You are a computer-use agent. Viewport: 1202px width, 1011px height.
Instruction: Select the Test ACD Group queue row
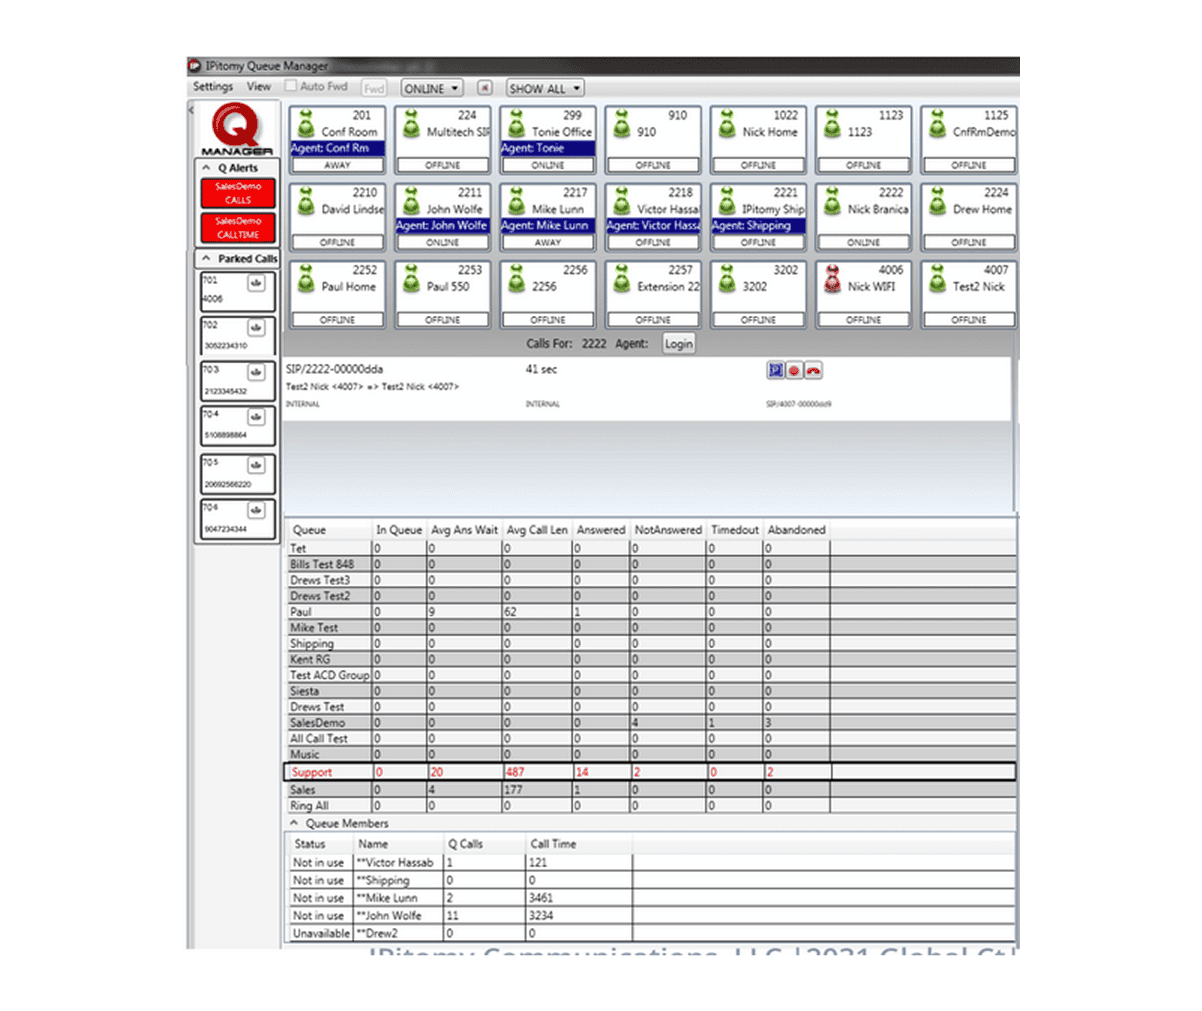click(650, 675)
